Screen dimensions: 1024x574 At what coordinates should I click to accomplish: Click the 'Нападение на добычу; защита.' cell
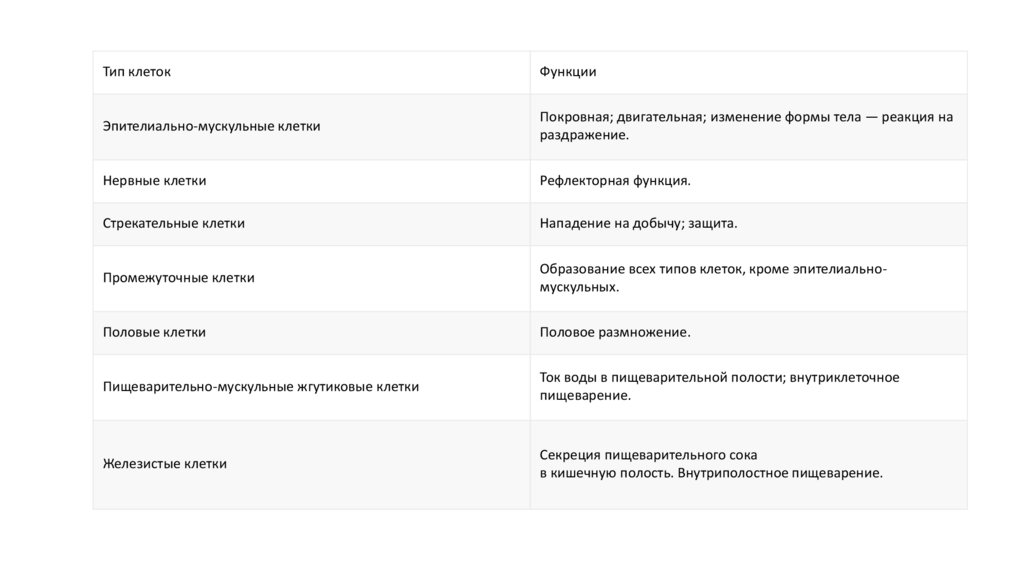click(638, 224)
